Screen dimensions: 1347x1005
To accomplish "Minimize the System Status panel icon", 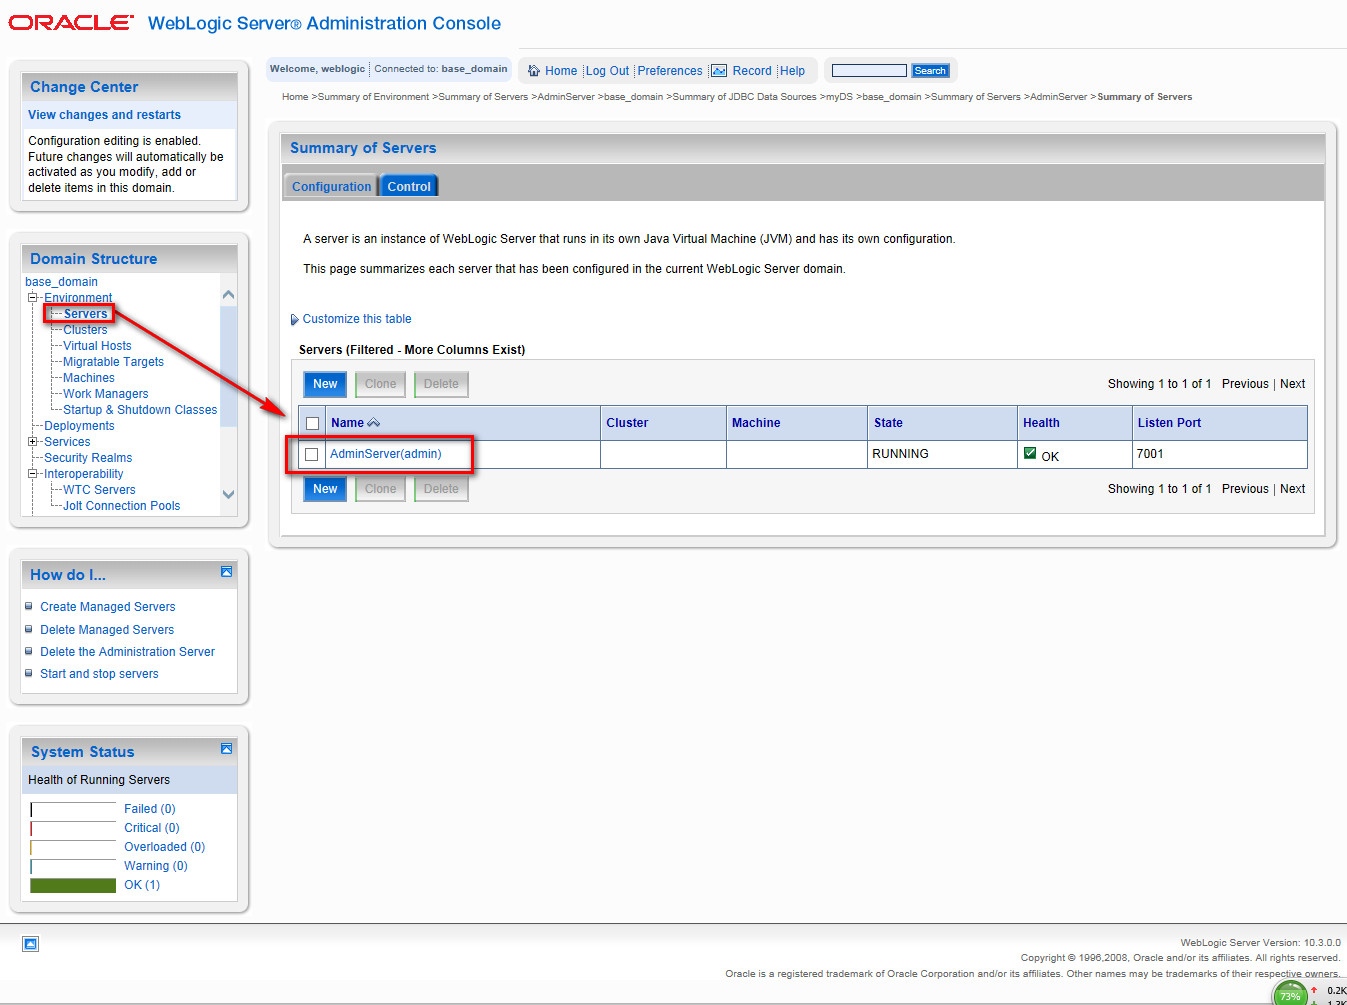I will (x=226, y=749).
